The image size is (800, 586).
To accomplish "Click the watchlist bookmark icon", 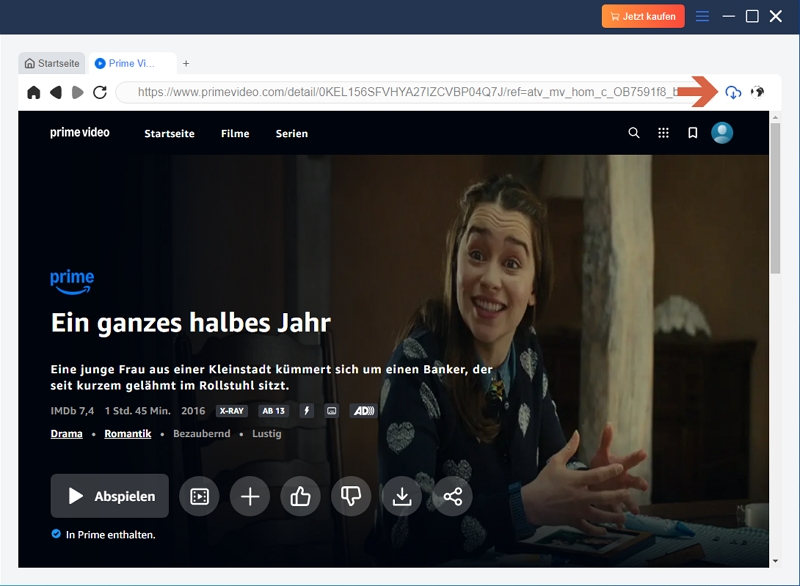I will point(691,131).
